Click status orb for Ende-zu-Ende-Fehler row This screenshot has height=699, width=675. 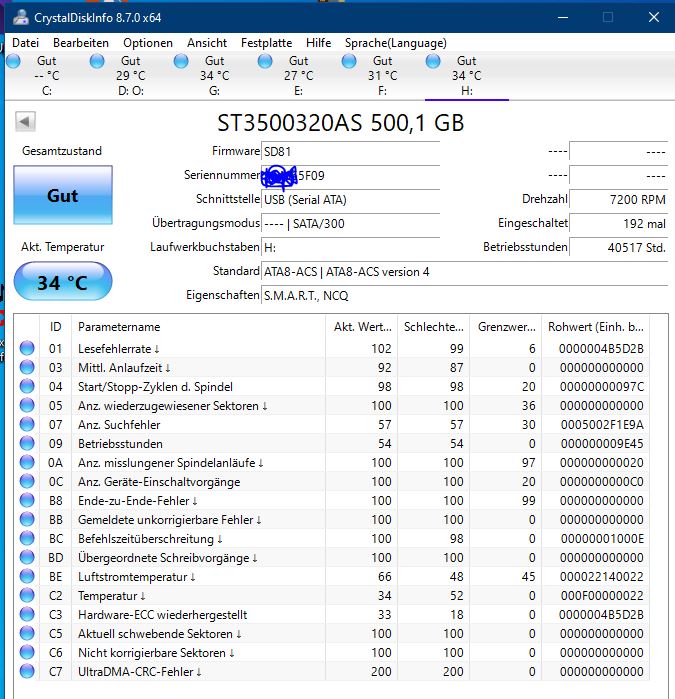pos(27,501)
